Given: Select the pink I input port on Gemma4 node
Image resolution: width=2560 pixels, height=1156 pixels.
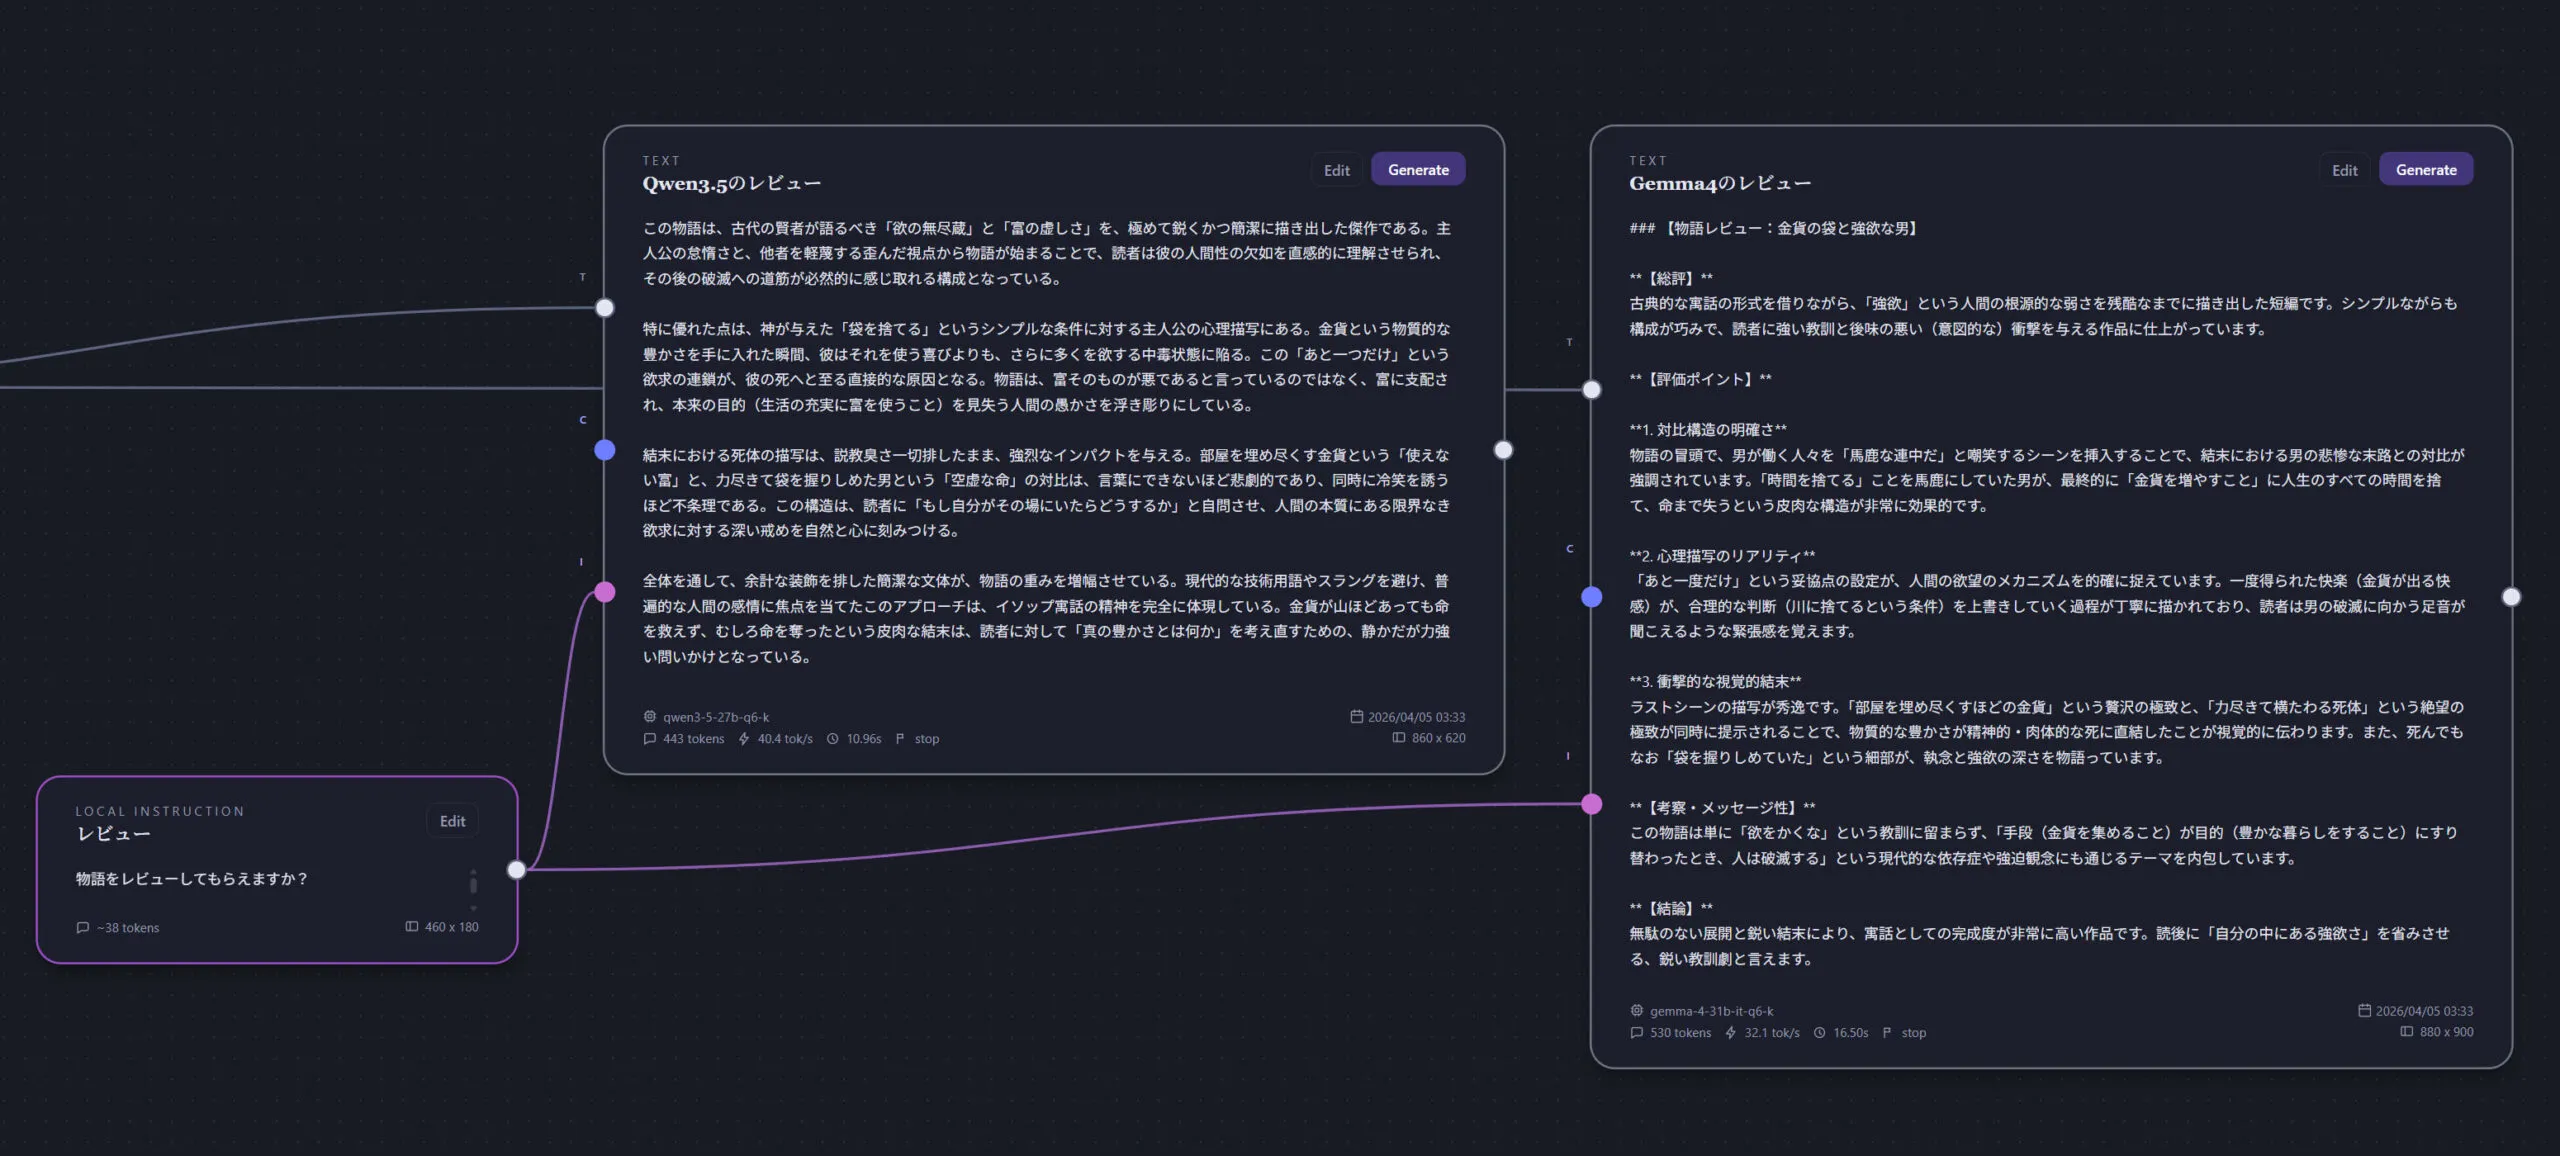Looking at the screenshot, I should [1592, 804].
